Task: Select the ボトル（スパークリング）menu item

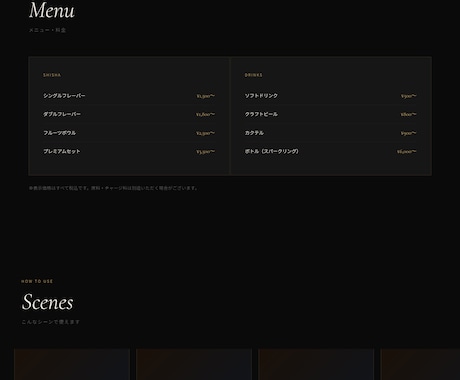Action: point(272,151)
